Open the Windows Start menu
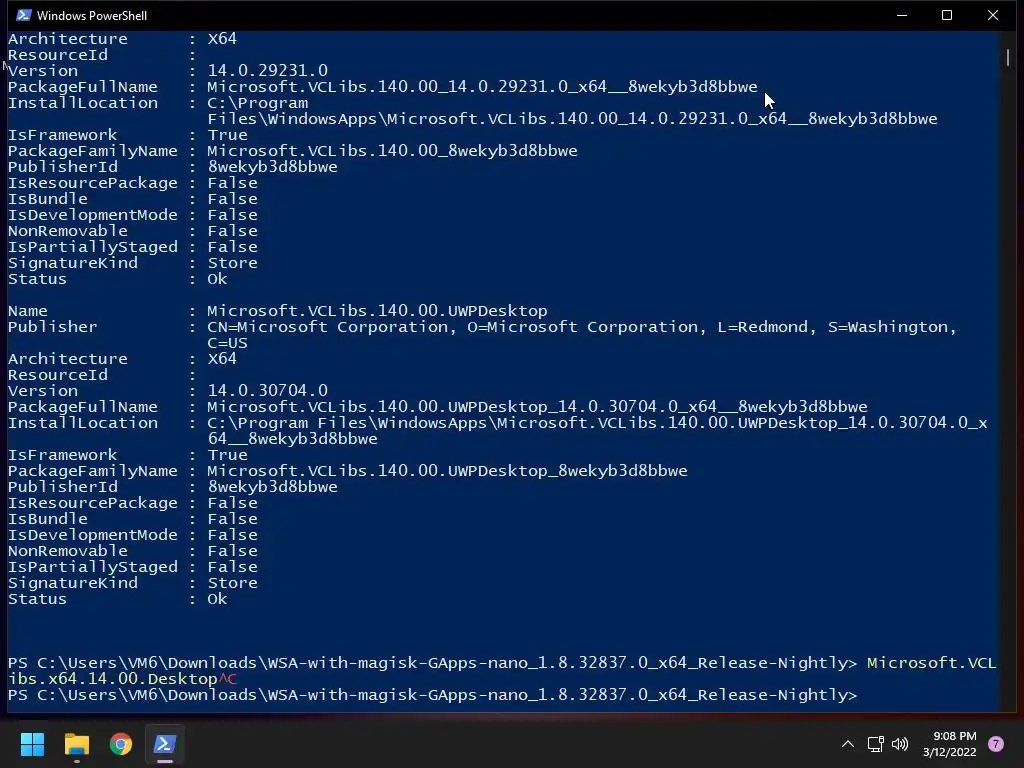This screenshot has width=1024, height=768. point(32,744)
